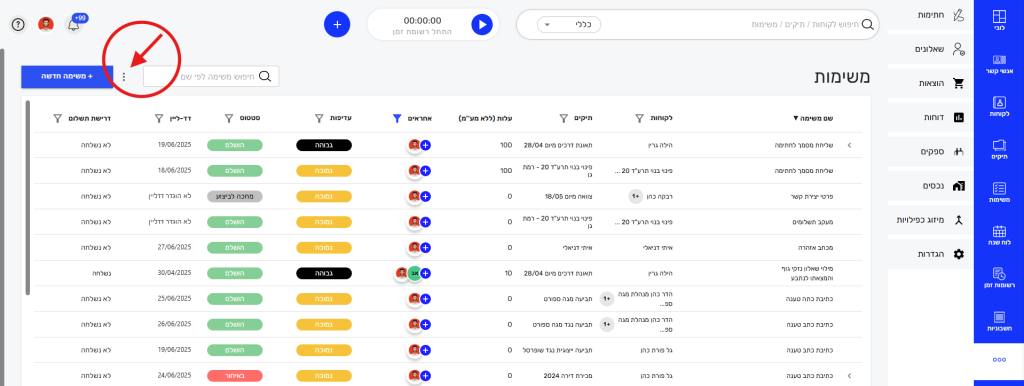This screenshot has height=386, width=1024.
Task: Open the מחכה לביצוע status pill
Action: [234, 196]
